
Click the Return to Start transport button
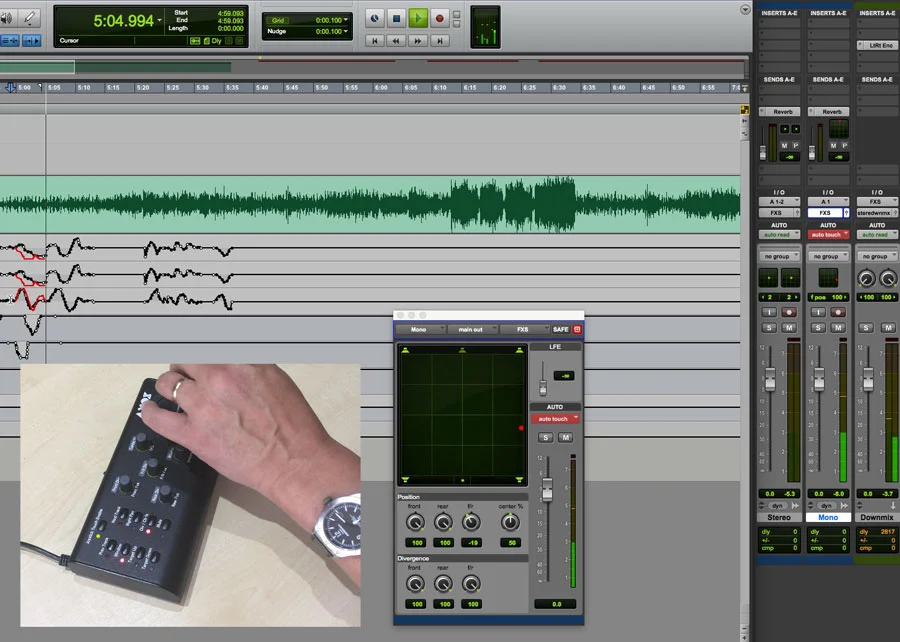[375, 40]
